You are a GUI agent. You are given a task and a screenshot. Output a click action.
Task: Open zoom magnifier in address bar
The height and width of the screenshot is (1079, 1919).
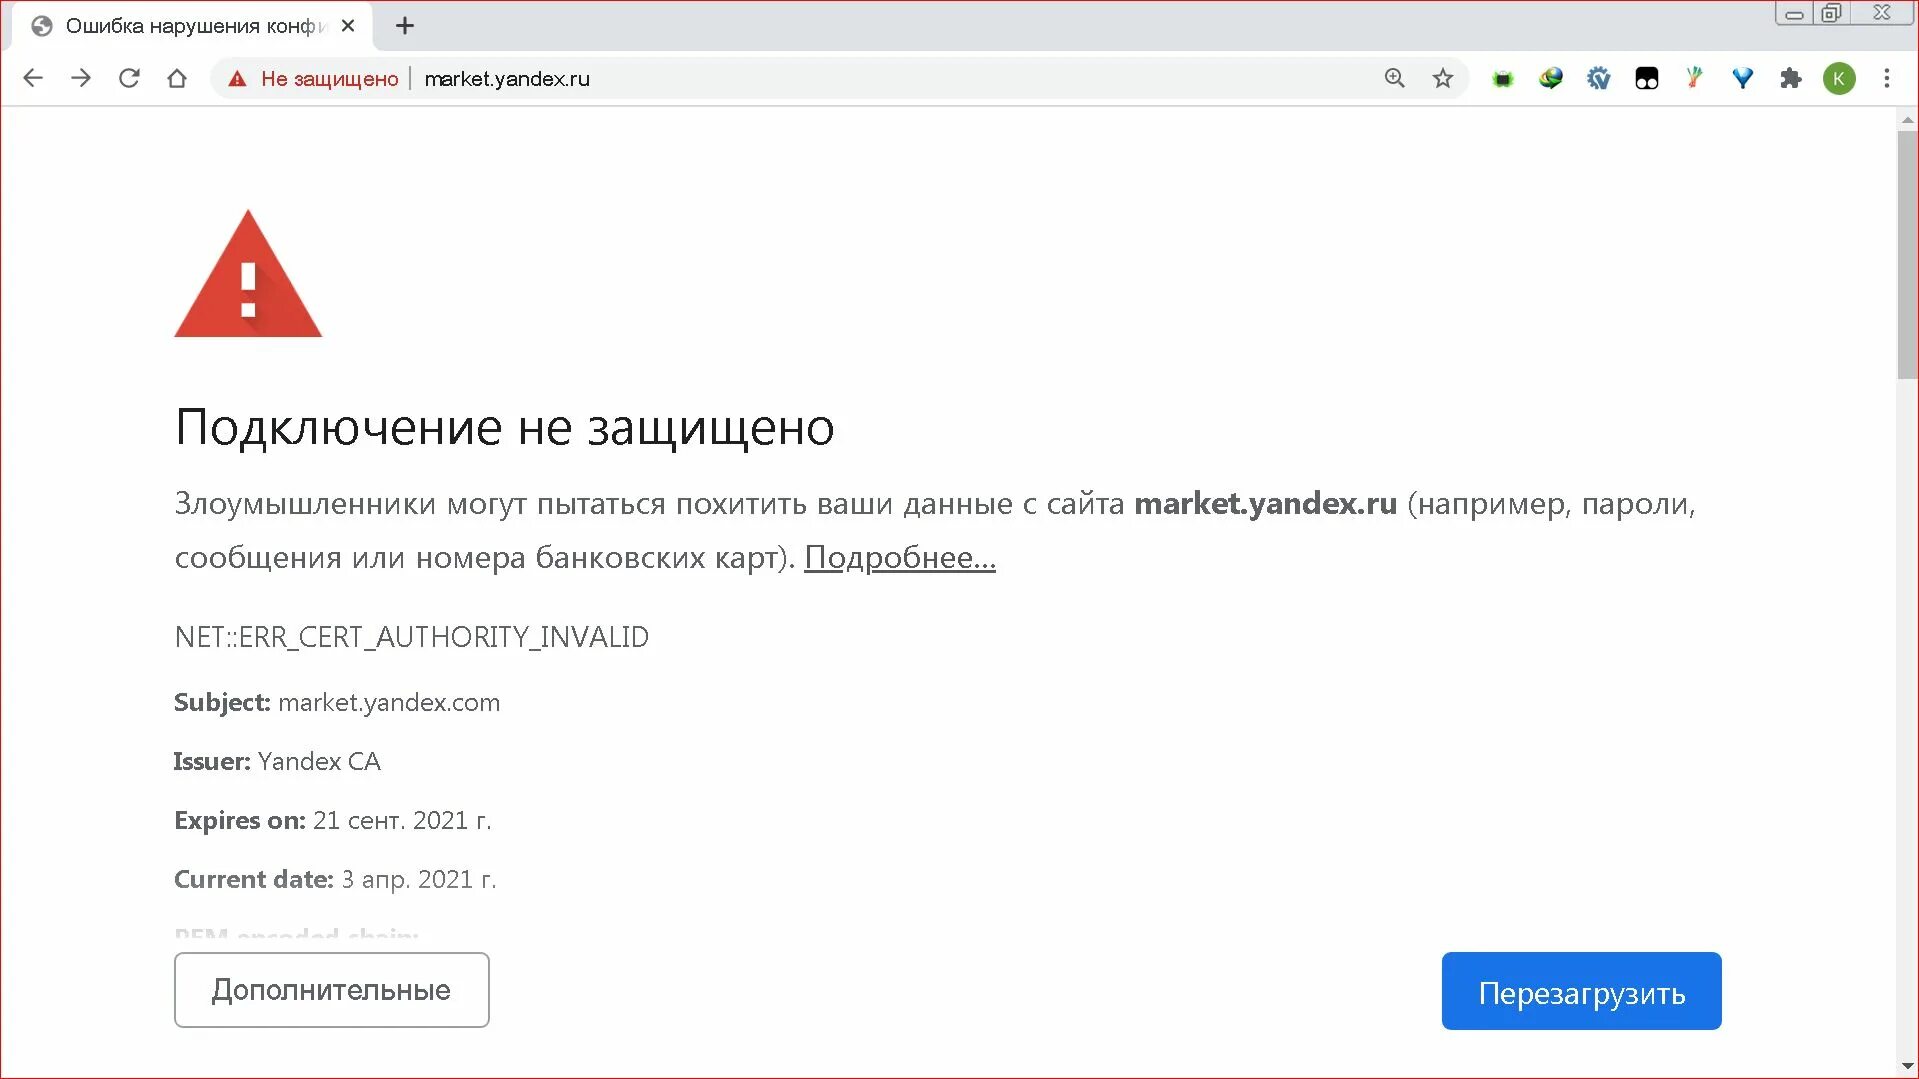(1394, 78)
